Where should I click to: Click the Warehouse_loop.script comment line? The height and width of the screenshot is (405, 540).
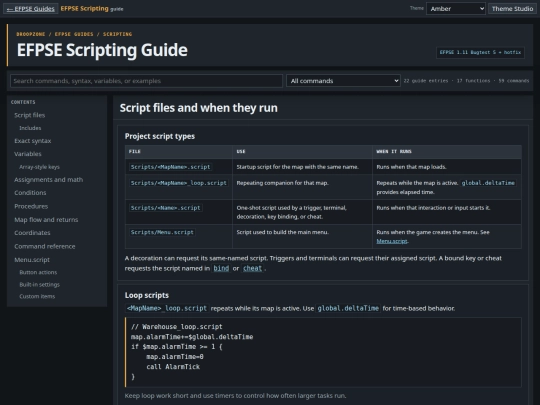177,327
